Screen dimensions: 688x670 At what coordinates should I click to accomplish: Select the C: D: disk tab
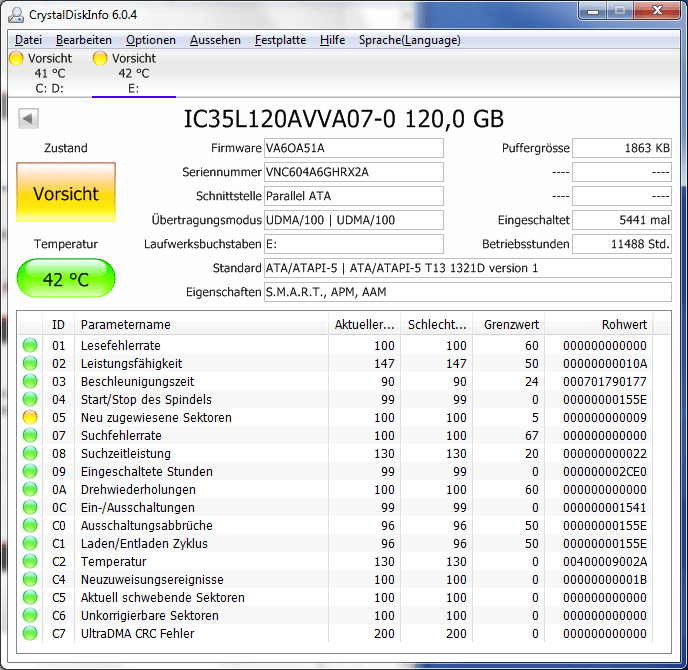(49, 73)
